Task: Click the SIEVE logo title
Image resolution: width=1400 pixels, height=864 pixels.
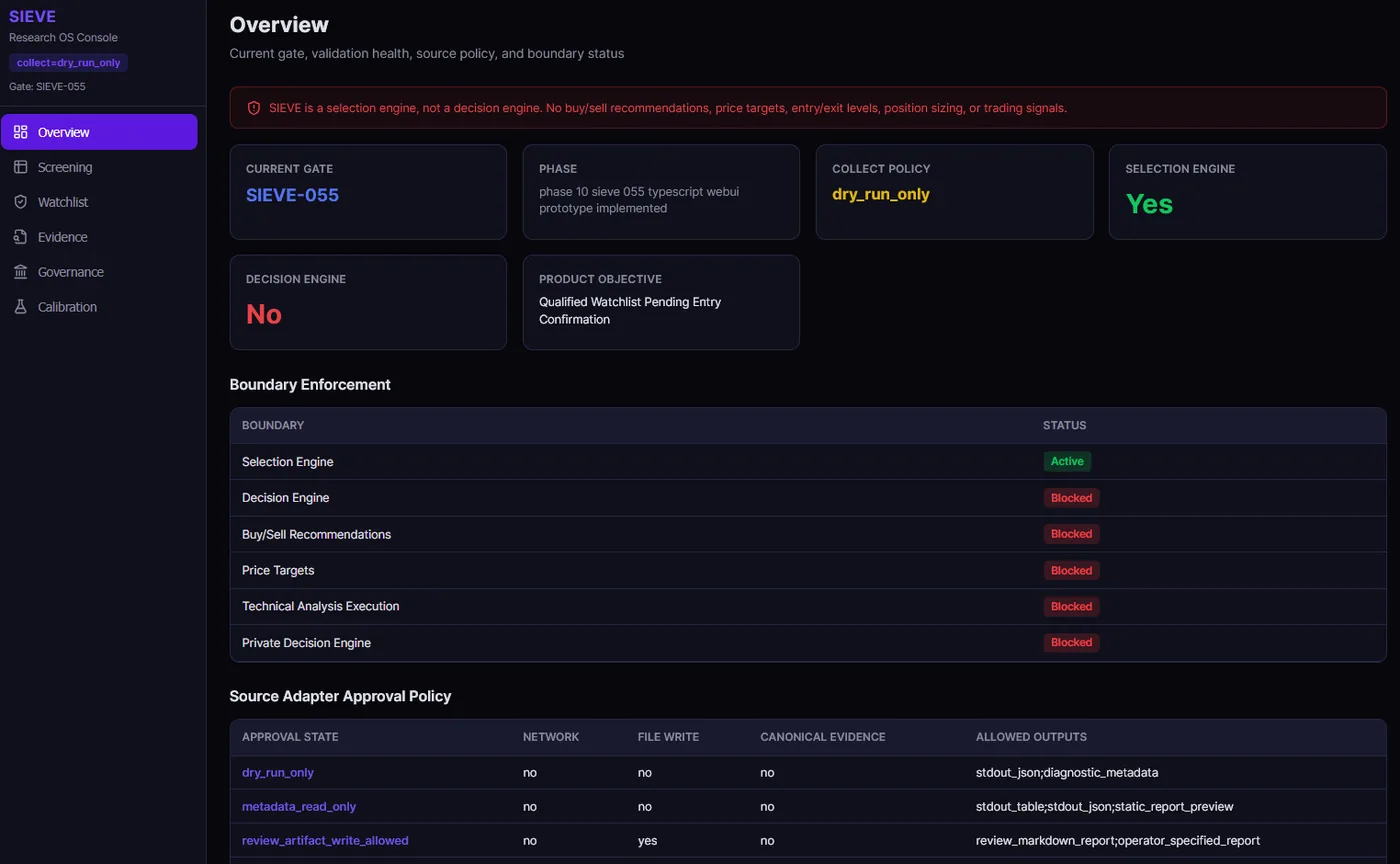Action: click(x=32, y=16)
